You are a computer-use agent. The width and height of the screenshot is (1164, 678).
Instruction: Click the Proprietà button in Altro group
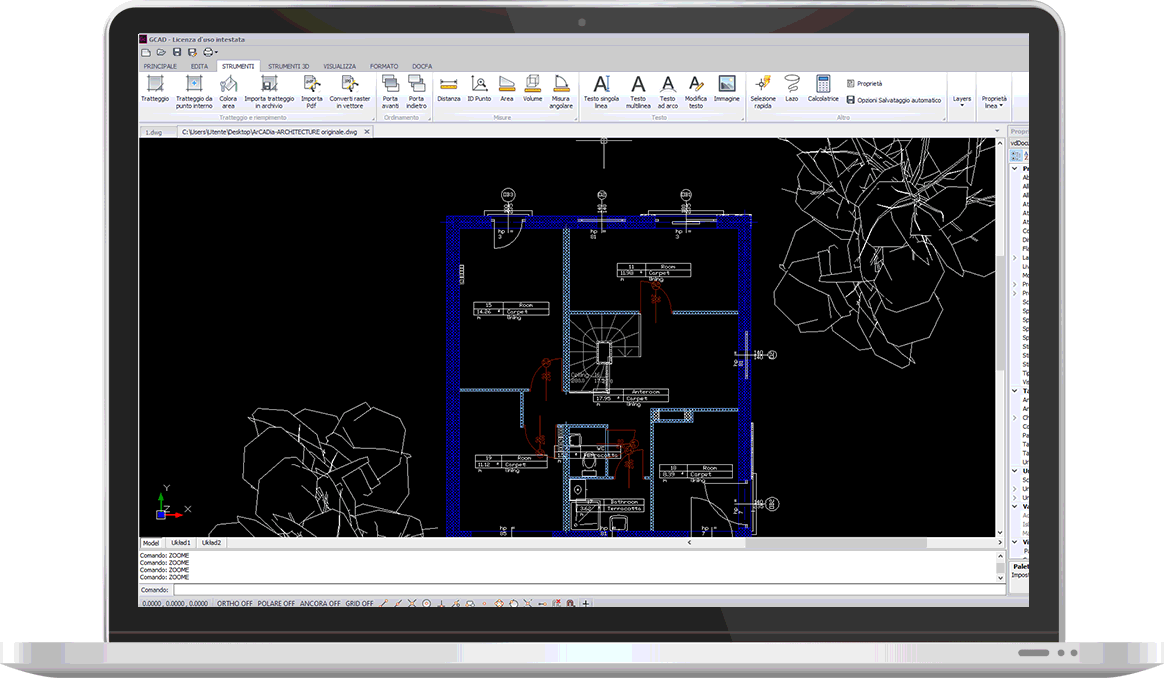(868, 83)
